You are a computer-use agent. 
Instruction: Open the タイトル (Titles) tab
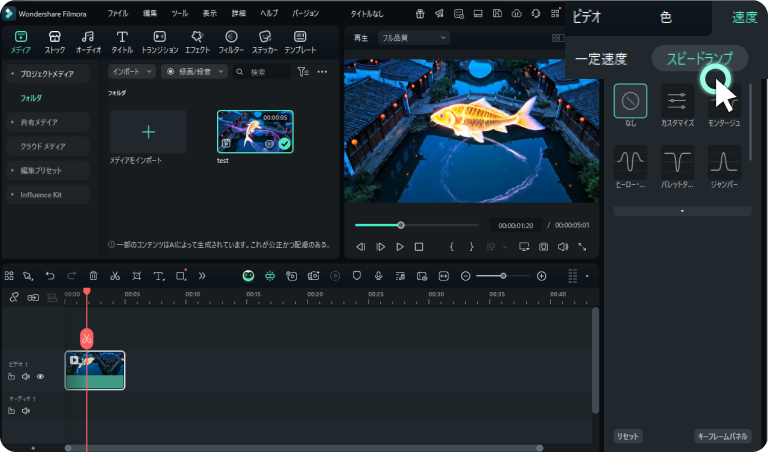tap(122, 42)
